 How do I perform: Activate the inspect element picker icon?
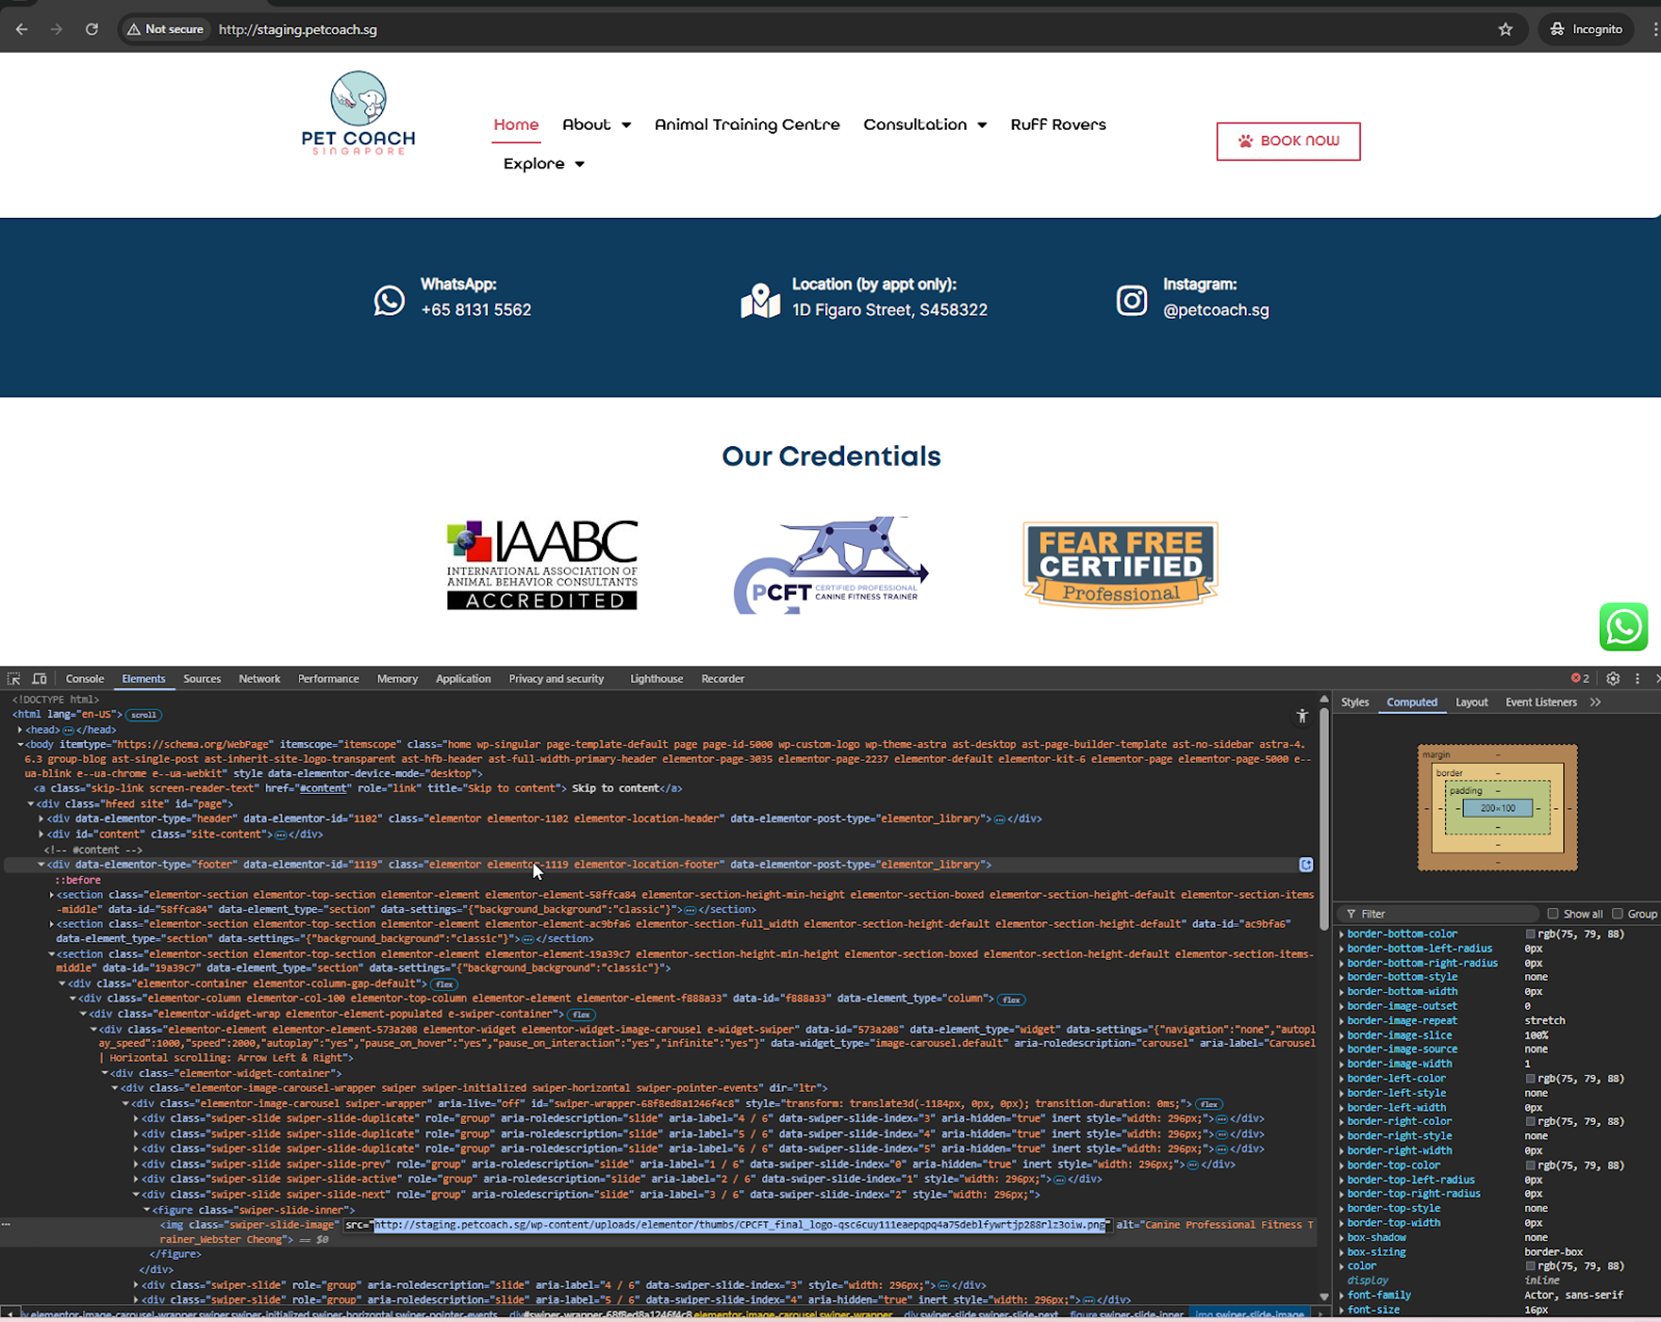14,679
